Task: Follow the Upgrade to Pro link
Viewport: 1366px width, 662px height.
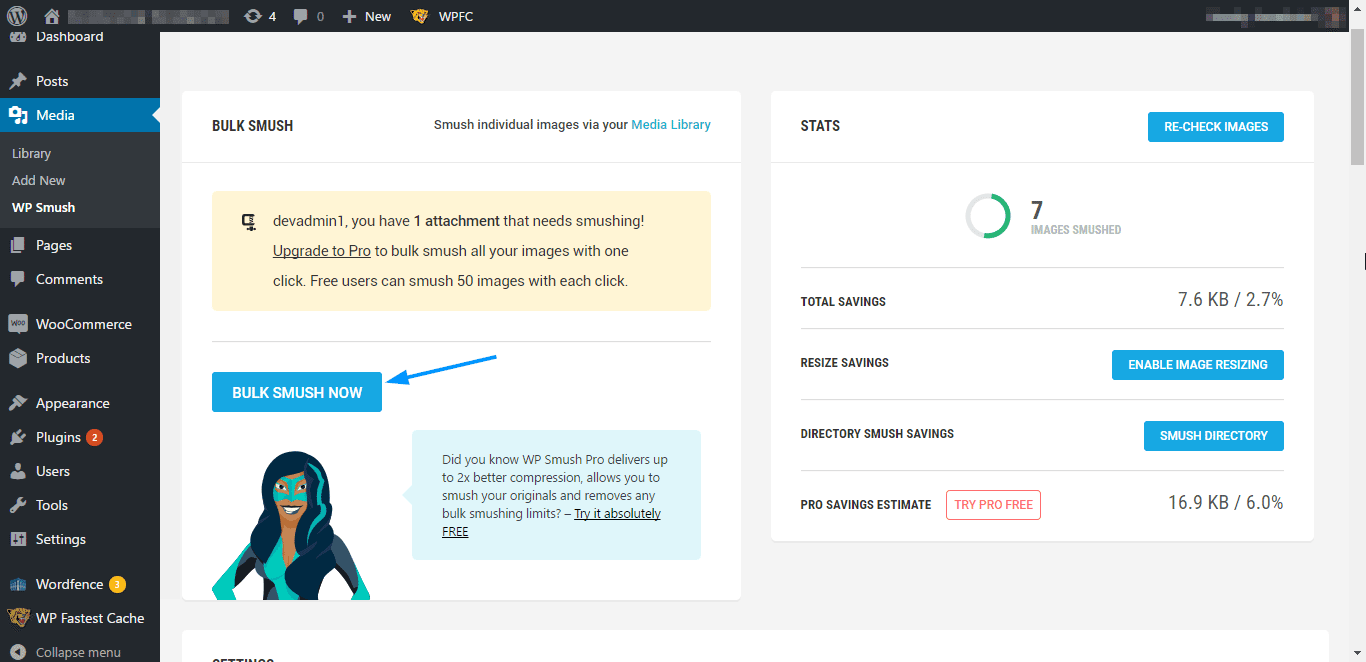Action: (322, 251)
